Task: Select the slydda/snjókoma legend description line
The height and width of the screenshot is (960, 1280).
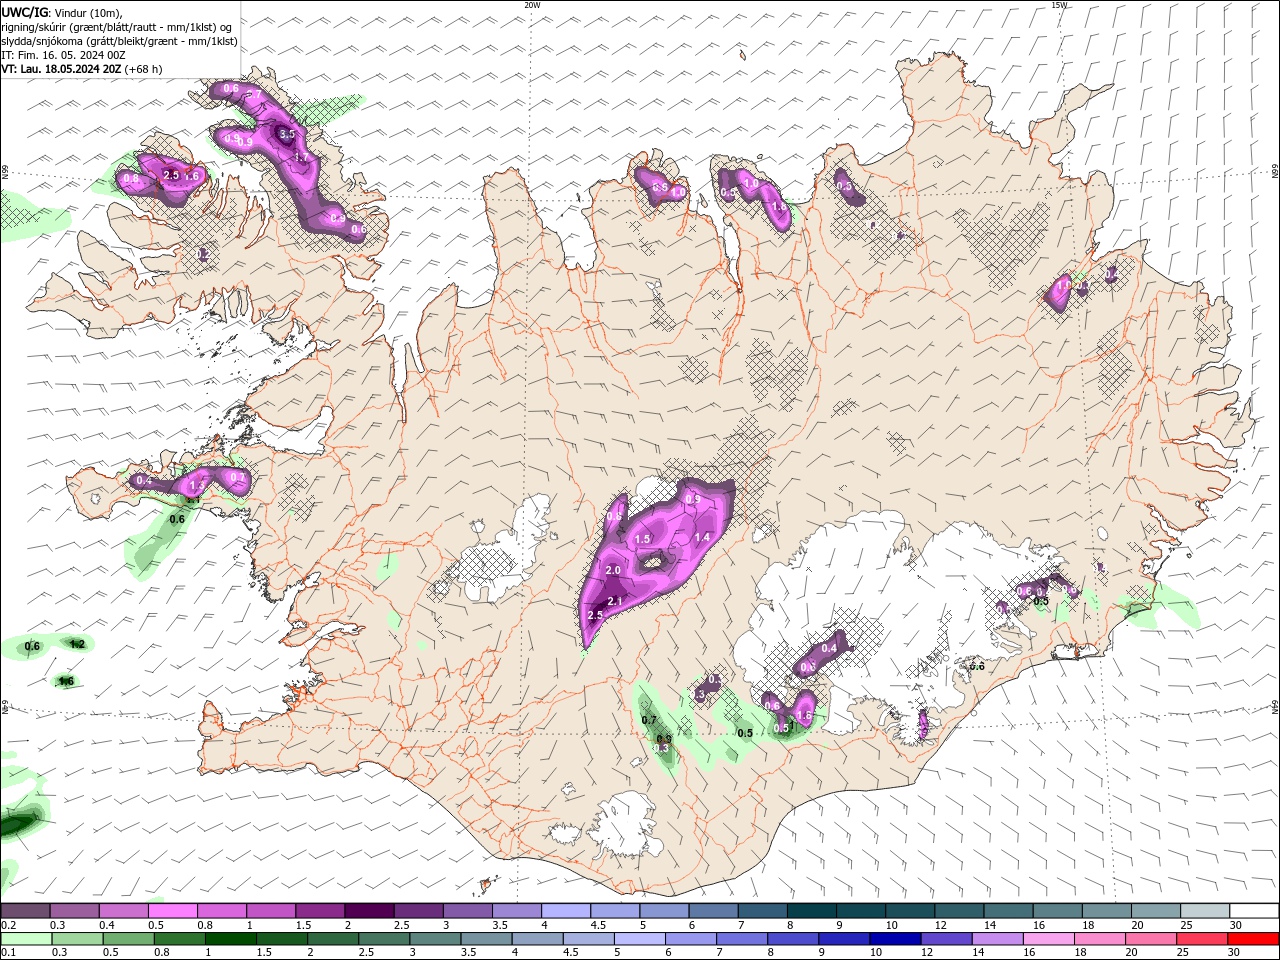Action: [119, 41]
